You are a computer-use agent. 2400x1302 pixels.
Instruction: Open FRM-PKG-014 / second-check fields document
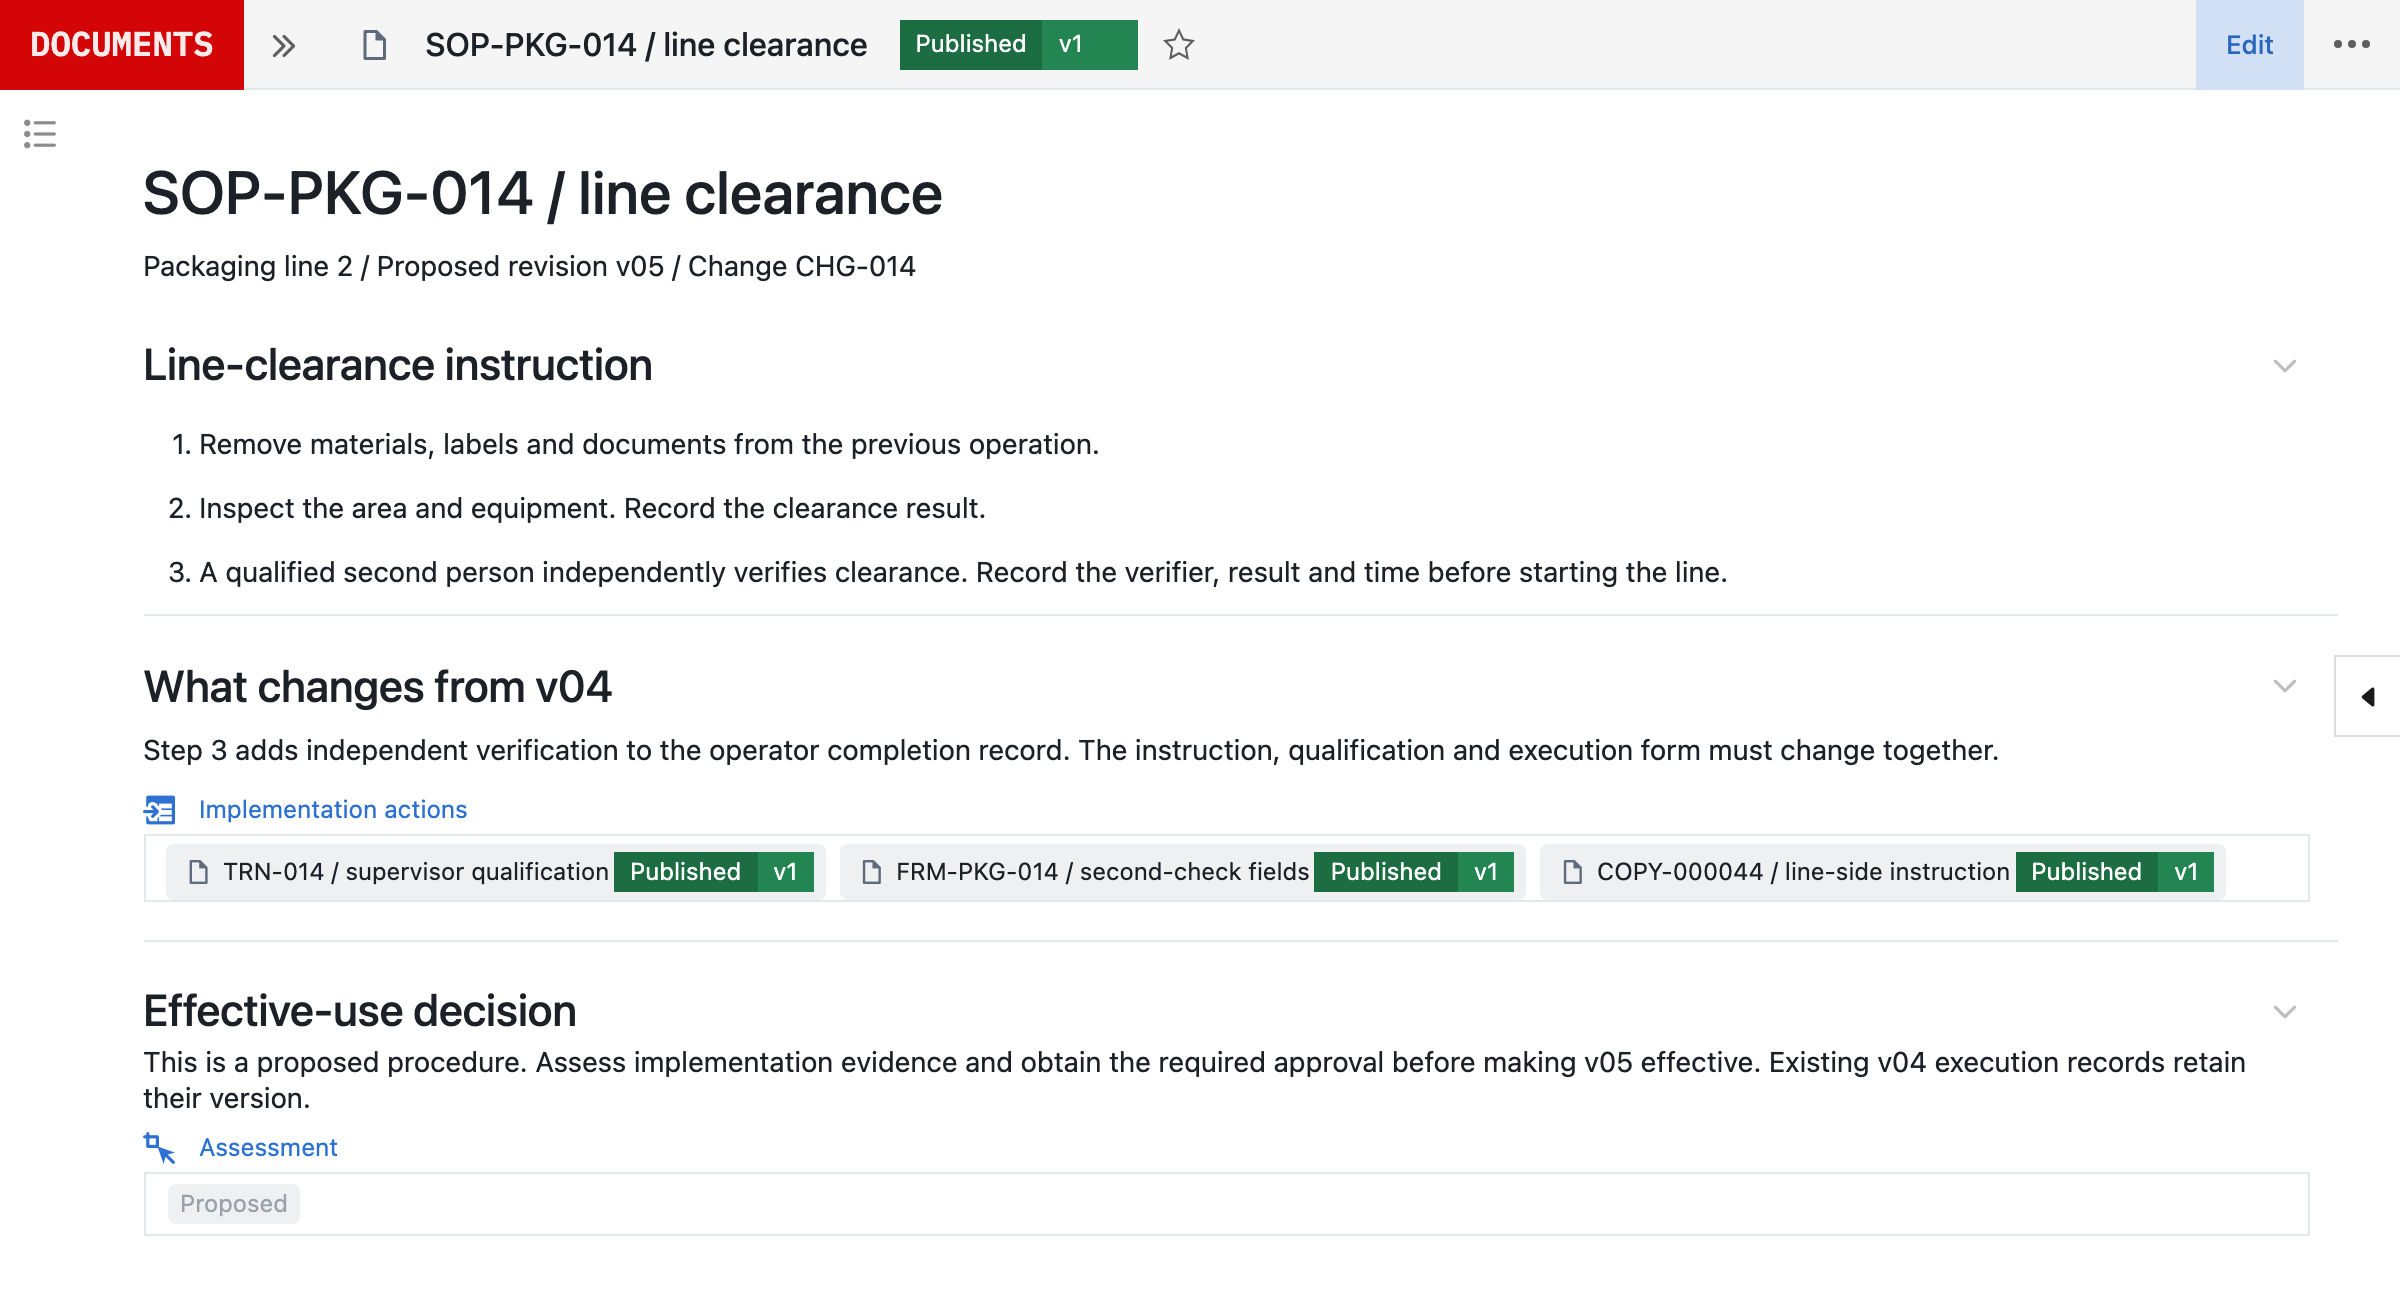1102,872
